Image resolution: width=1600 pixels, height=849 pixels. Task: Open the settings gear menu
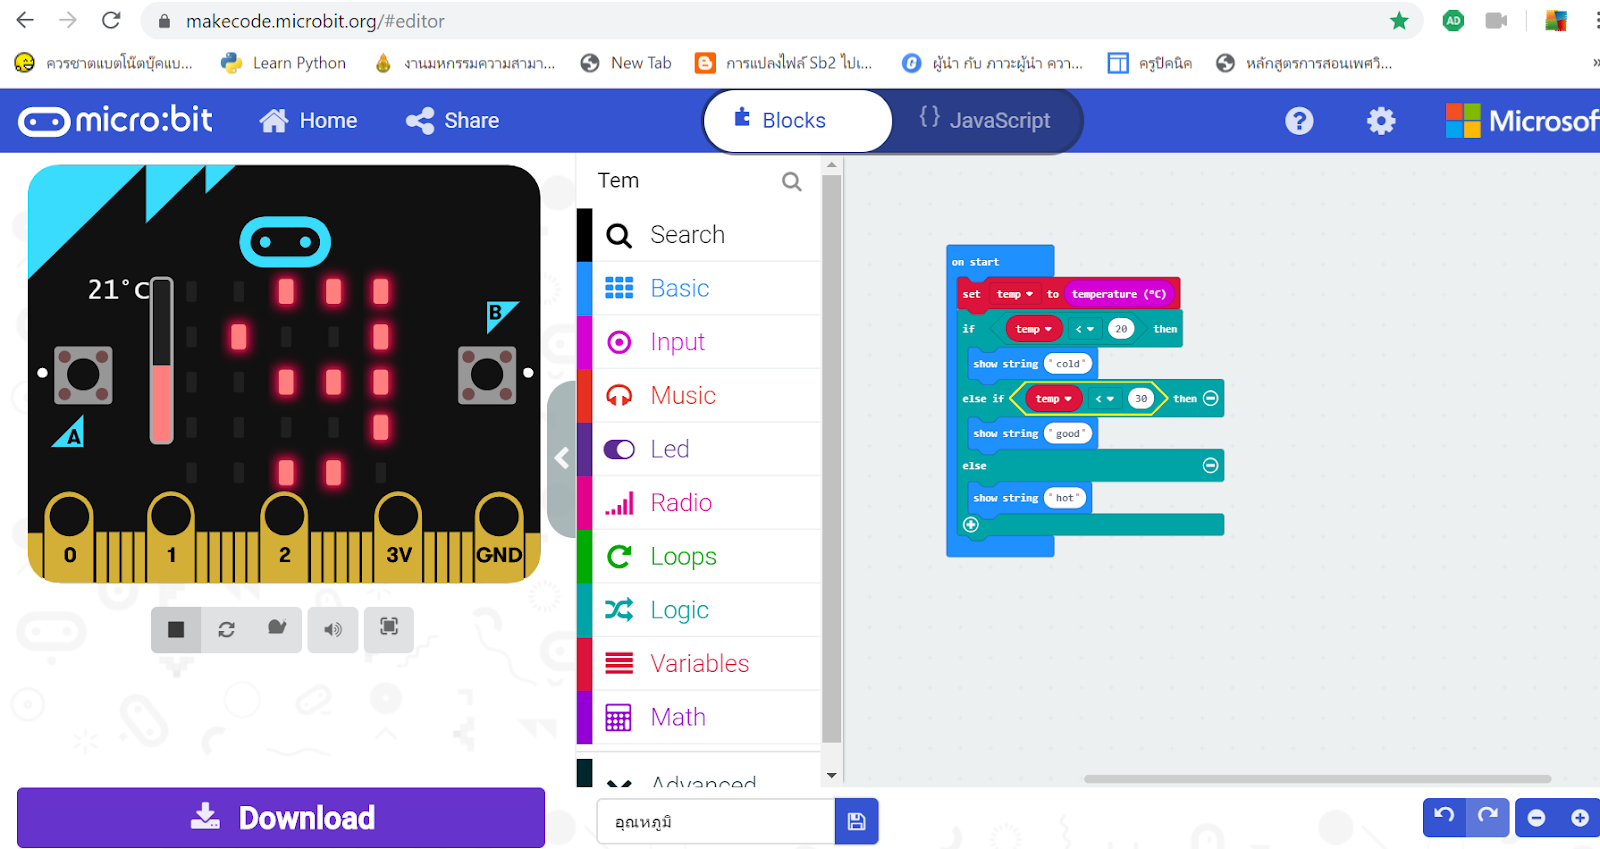(1381, 121)
